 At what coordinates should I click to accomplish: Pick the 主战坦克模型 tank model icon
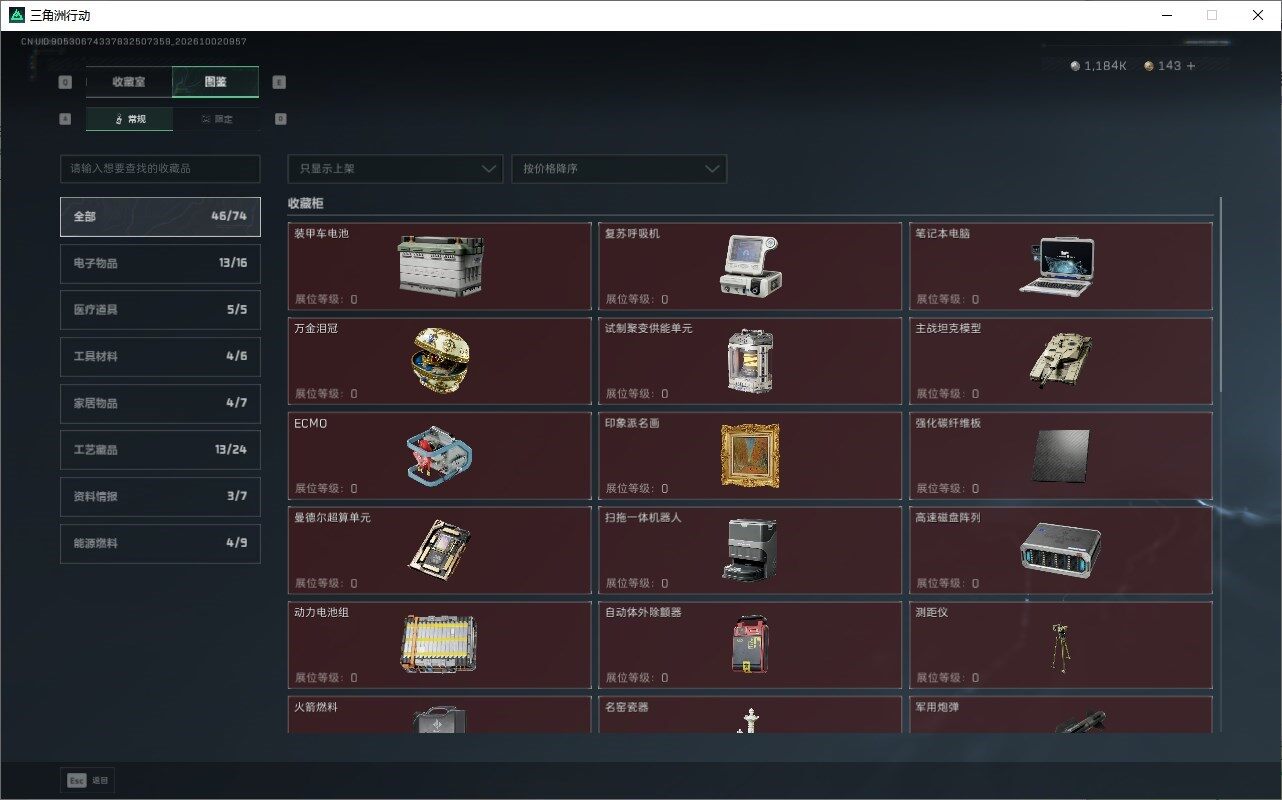coord(1060,359)
